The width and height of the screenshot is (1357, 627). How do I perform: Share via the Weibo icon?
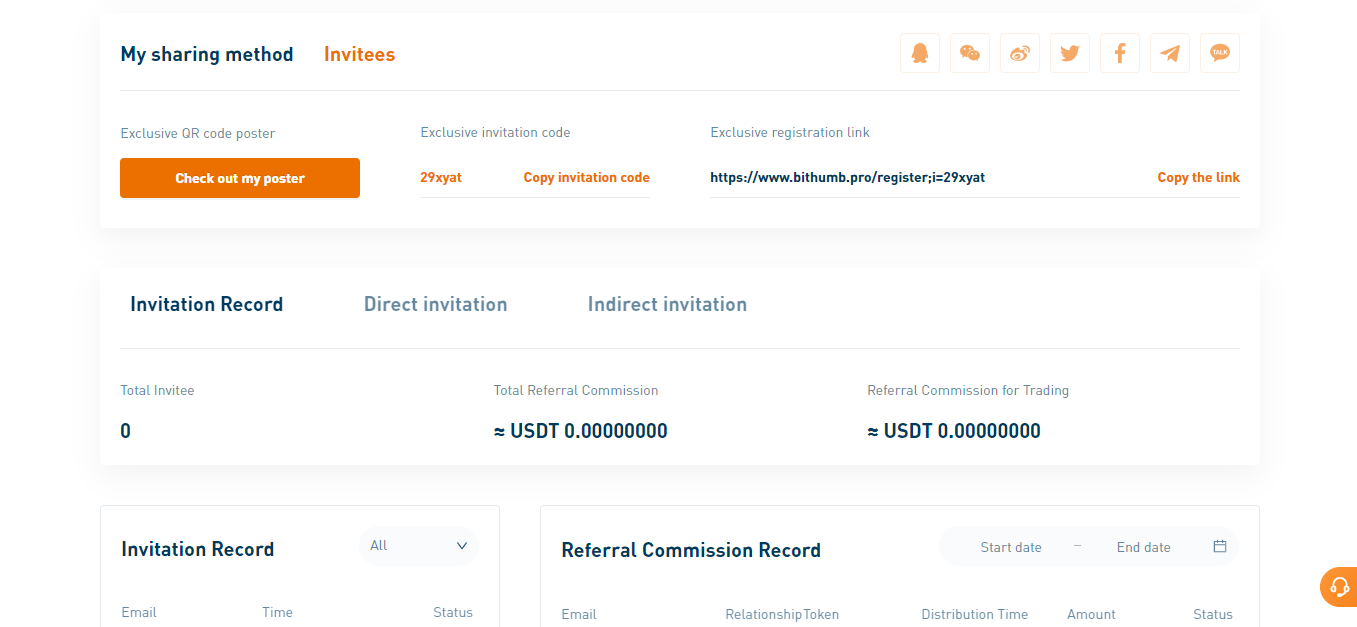[1020, 53]
